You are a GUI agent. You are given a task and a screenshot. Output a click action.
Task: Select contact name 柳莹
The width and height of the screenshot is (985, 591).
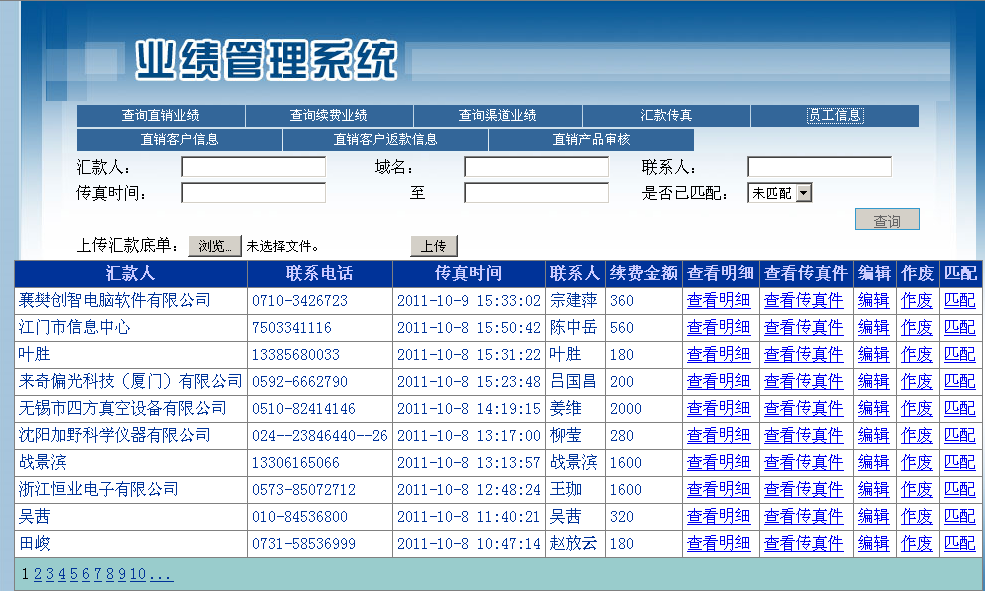tap(565, 436)
